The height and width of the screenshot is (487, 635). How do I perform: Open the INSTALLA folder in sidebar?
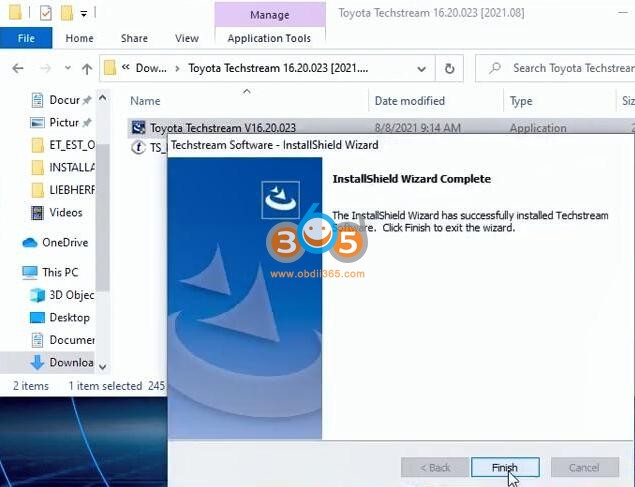pyautogui.click(x=72, y=167)
